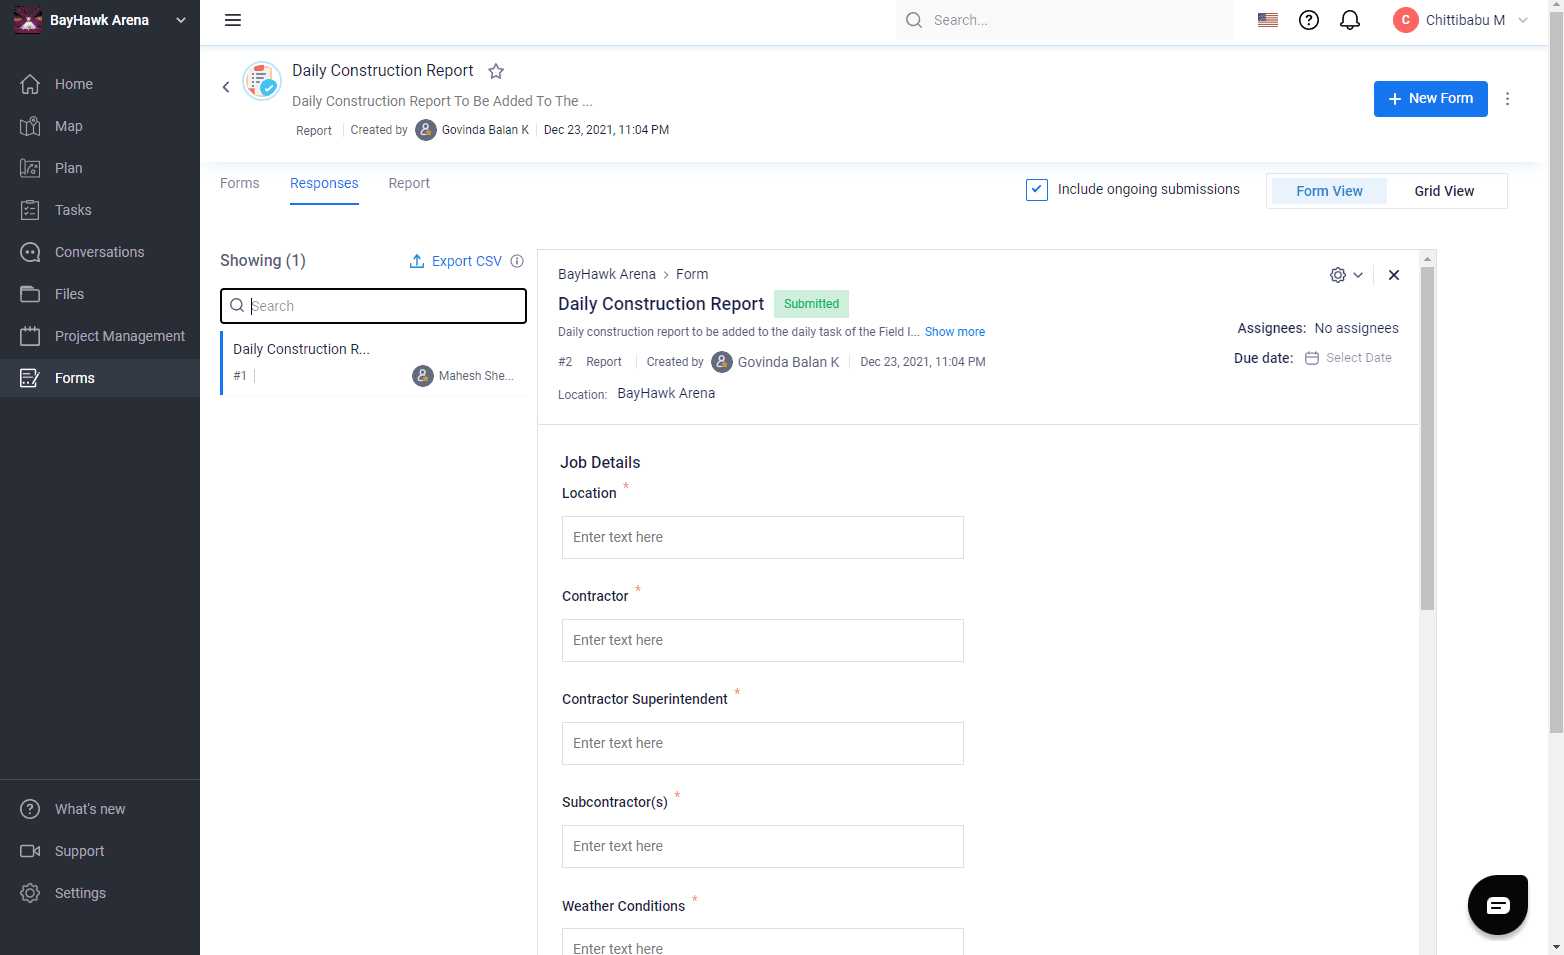This screenshot has width=1564, height=955.
Task: Click the form panel scrollbar
Action: click(x=1428, y=438)
